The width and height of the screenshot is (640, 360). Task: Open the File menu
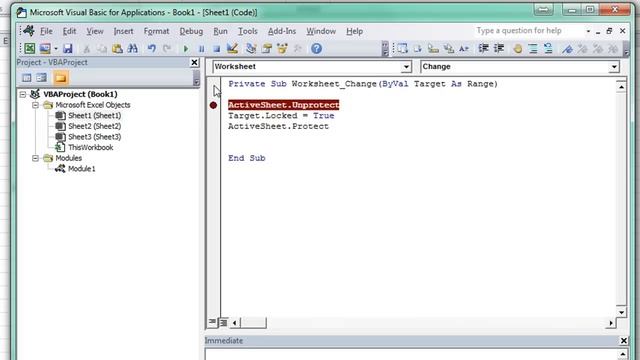[46, 31]
